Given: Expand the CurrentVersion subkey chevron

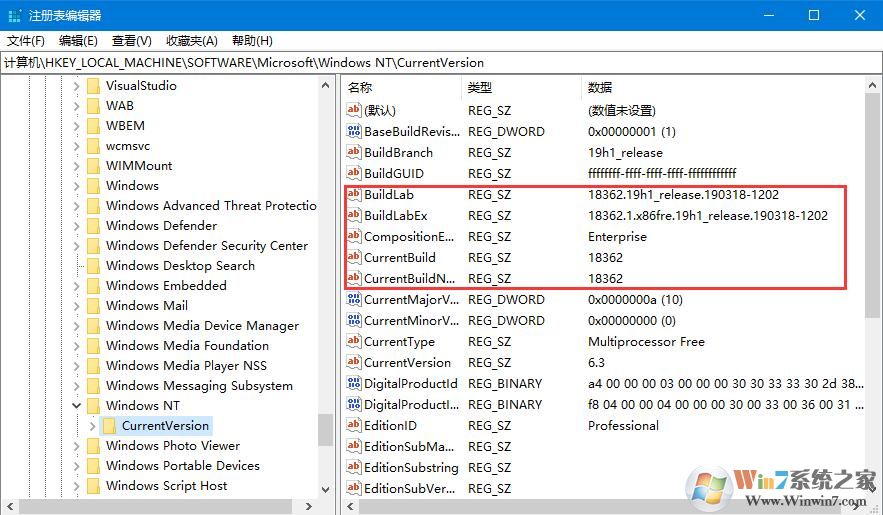Looking at the screenshot, I should [x=92, y=426].
